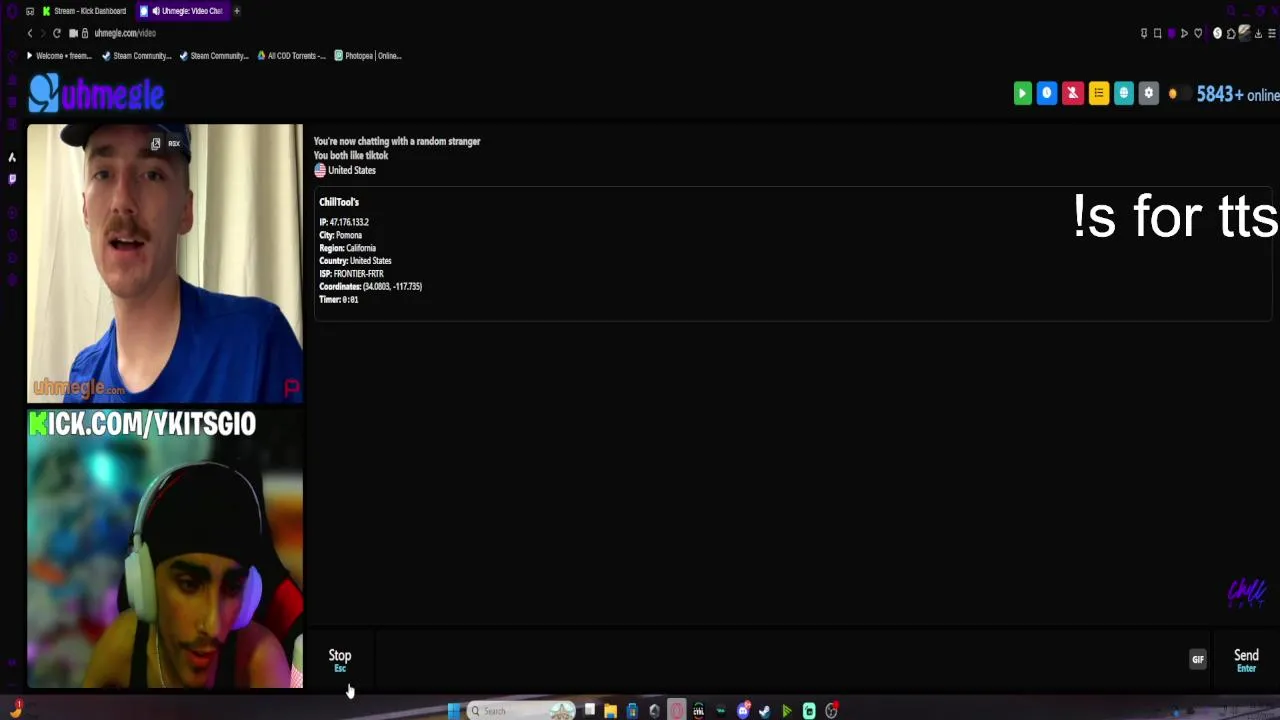Open Microsoft Store from taskbar

(632, 711)
